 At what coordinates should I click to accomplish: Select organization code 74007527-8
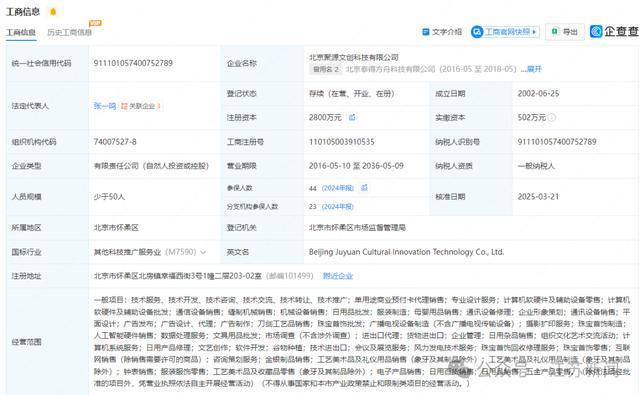coord(115,142)
